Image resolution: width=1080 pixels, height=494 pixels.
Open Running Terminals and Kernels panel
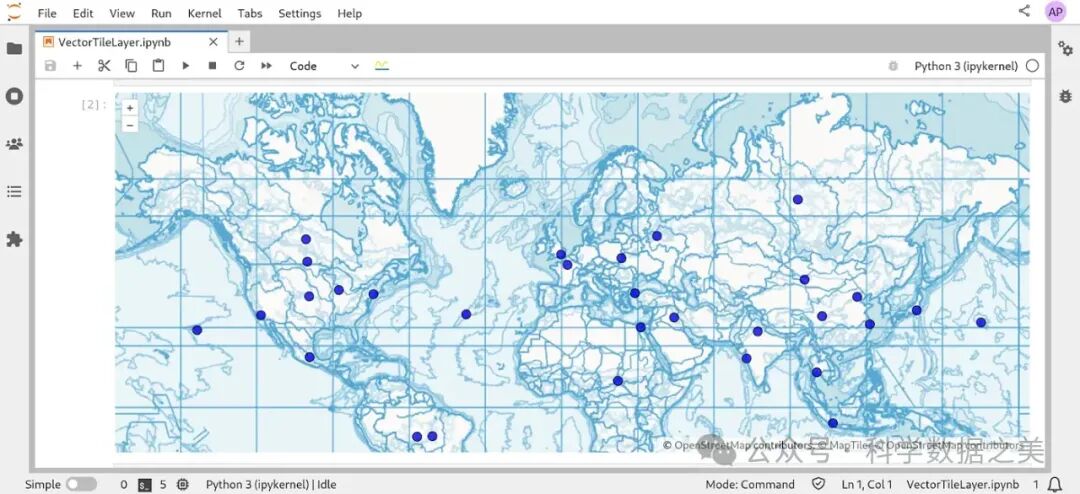coord(14,96)
